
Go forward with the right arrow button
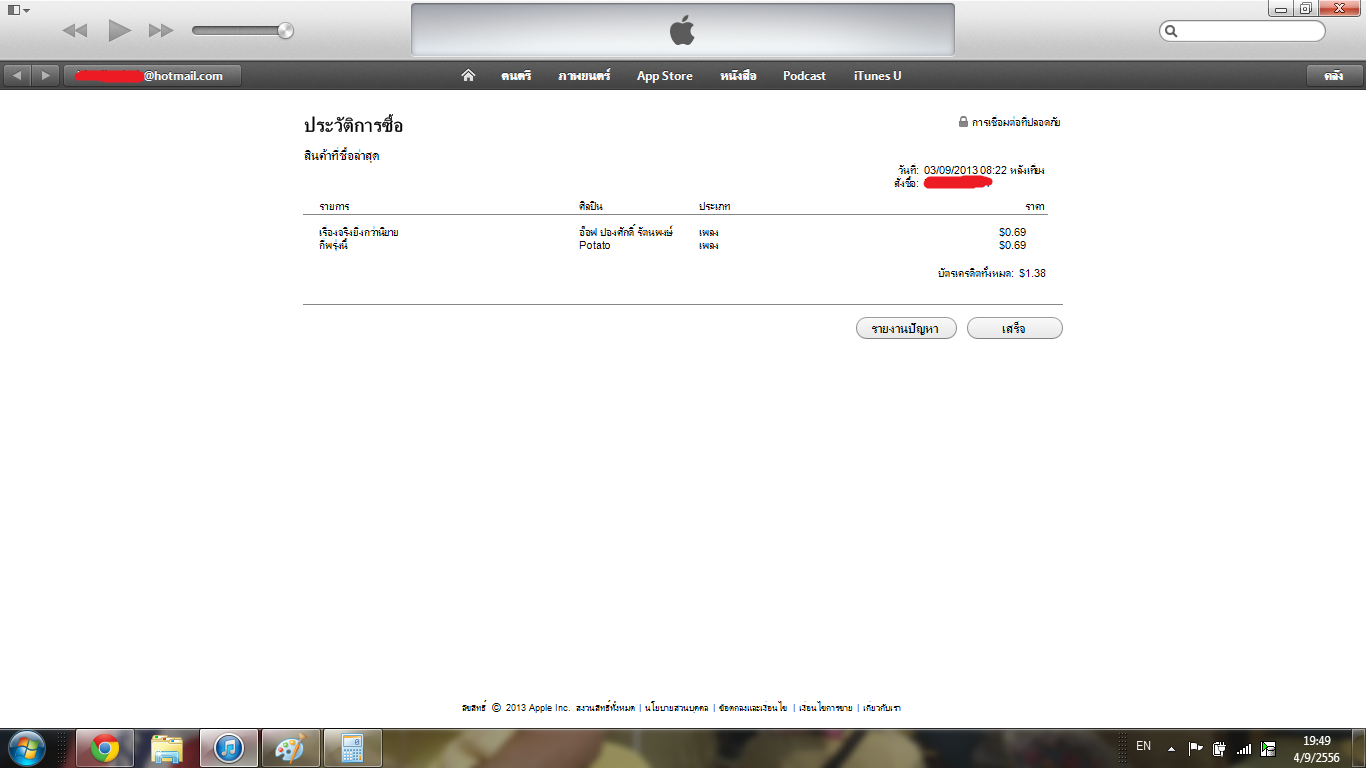coord(45,76)
